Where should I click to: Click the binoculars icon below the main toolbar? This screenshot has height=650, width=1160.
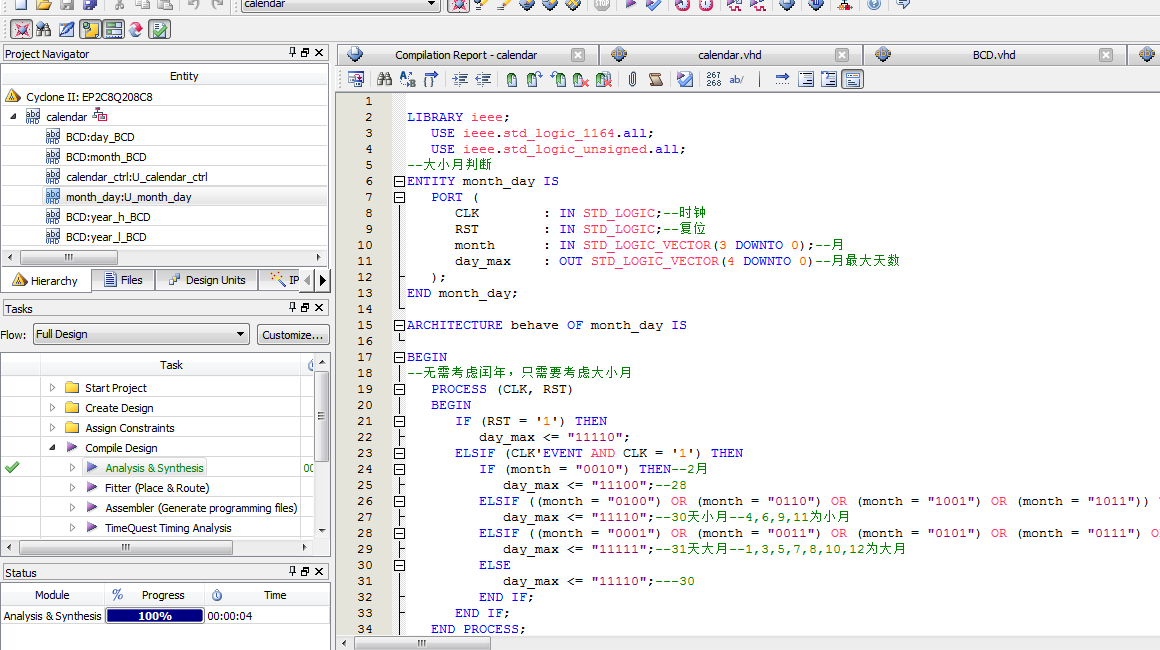[43, 29]
